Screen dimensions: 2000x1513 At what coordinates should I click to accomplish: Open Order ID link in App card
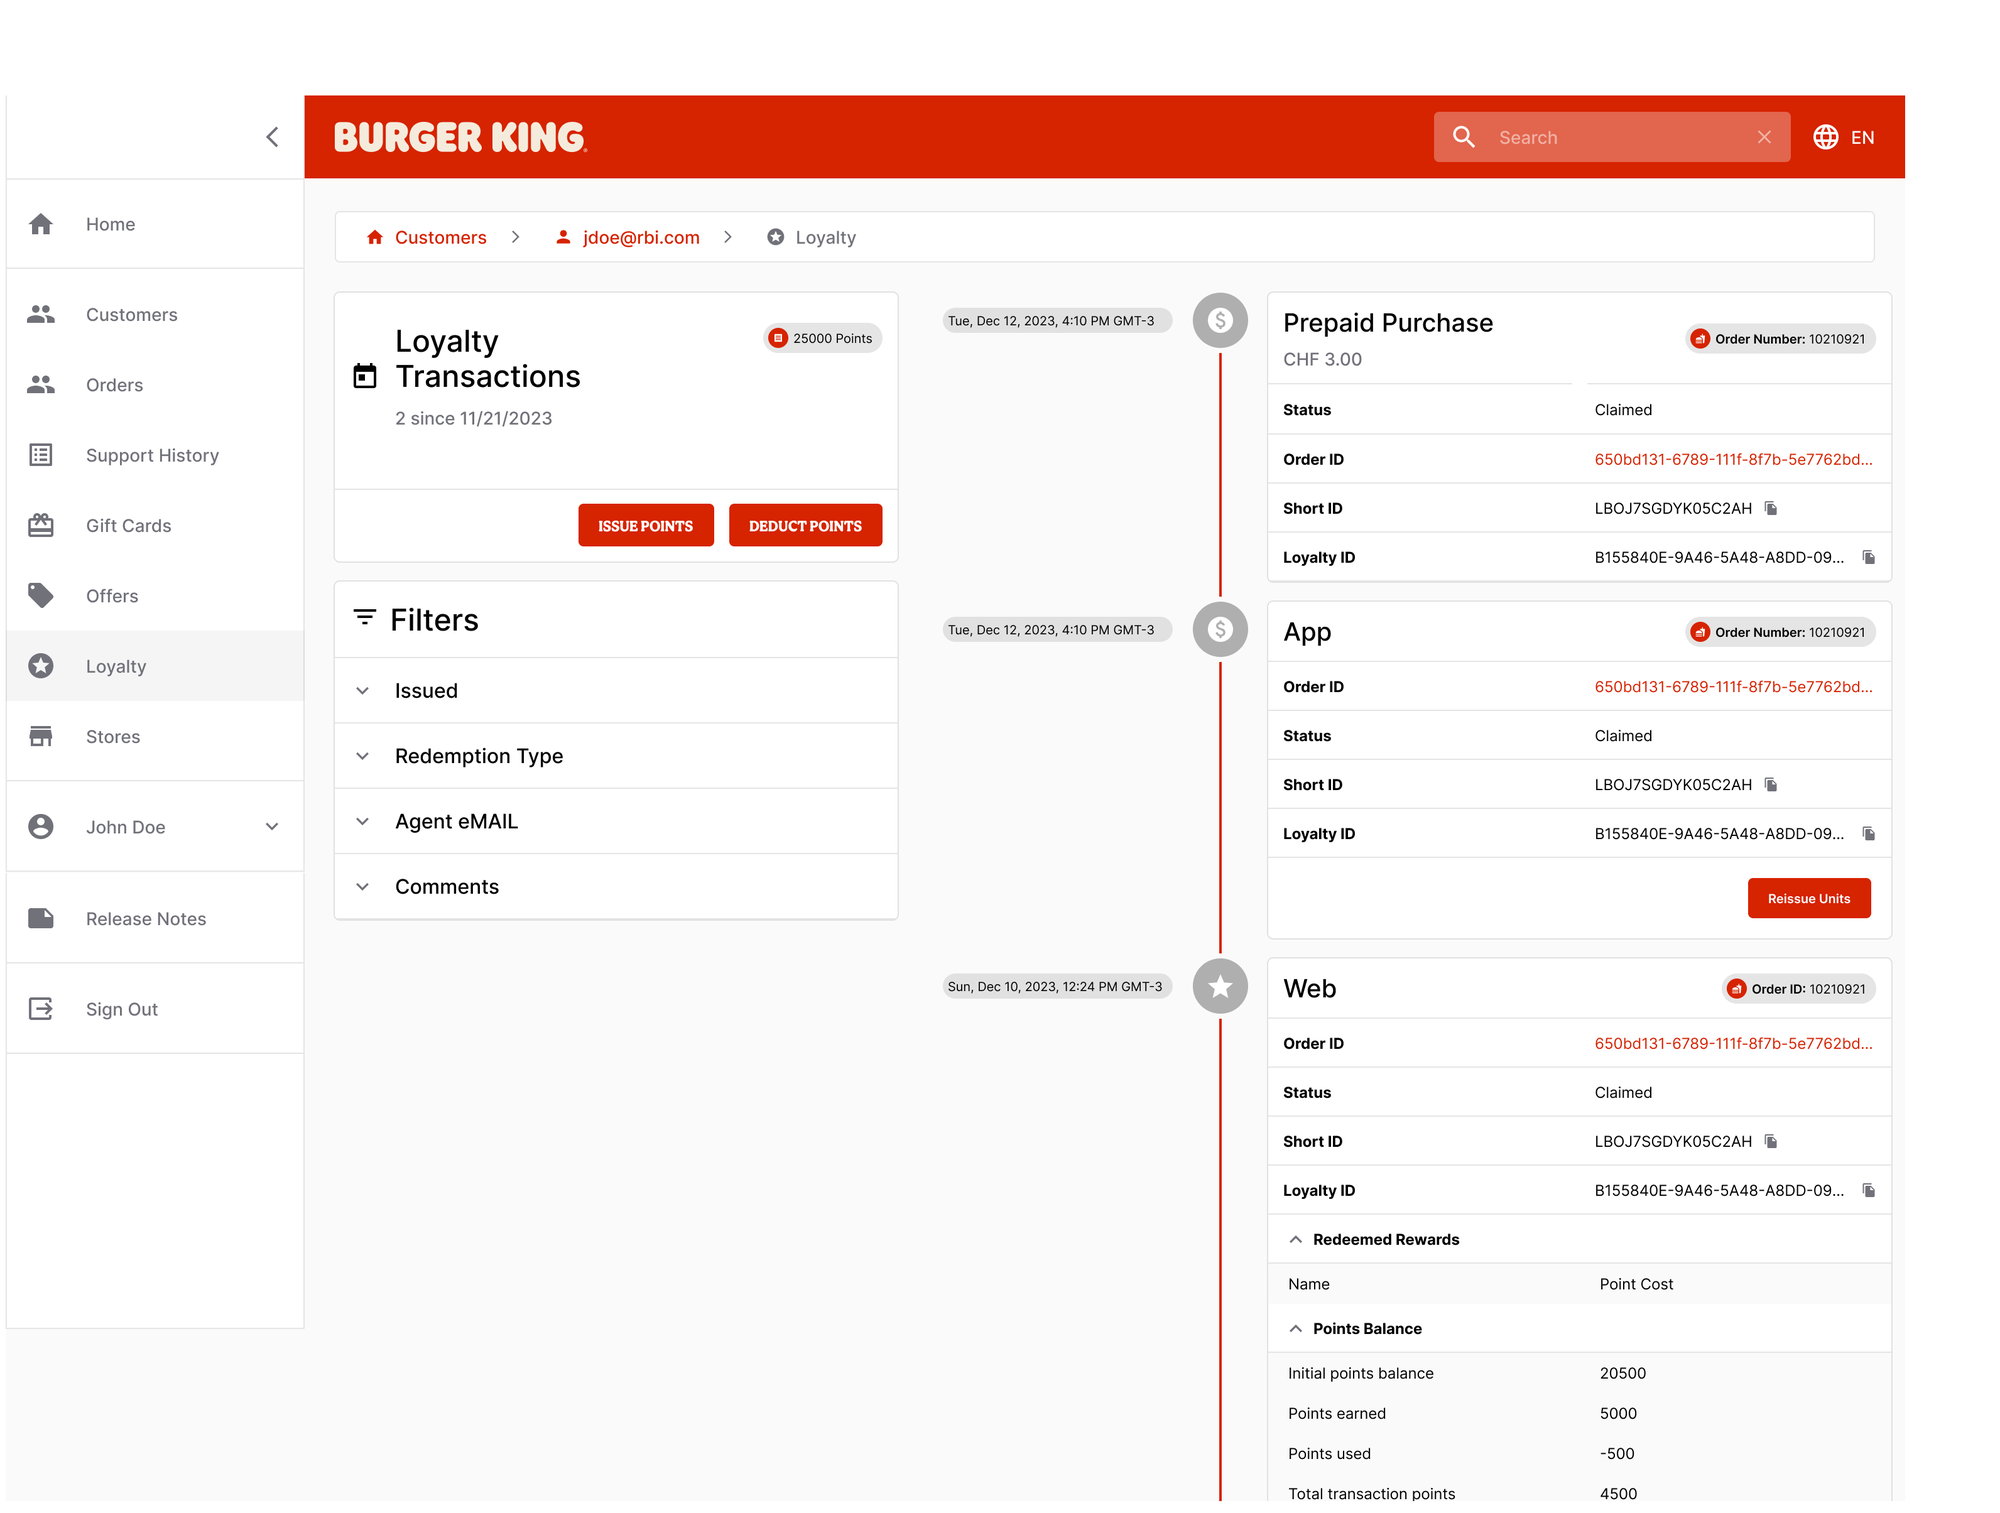[1733, 686]
